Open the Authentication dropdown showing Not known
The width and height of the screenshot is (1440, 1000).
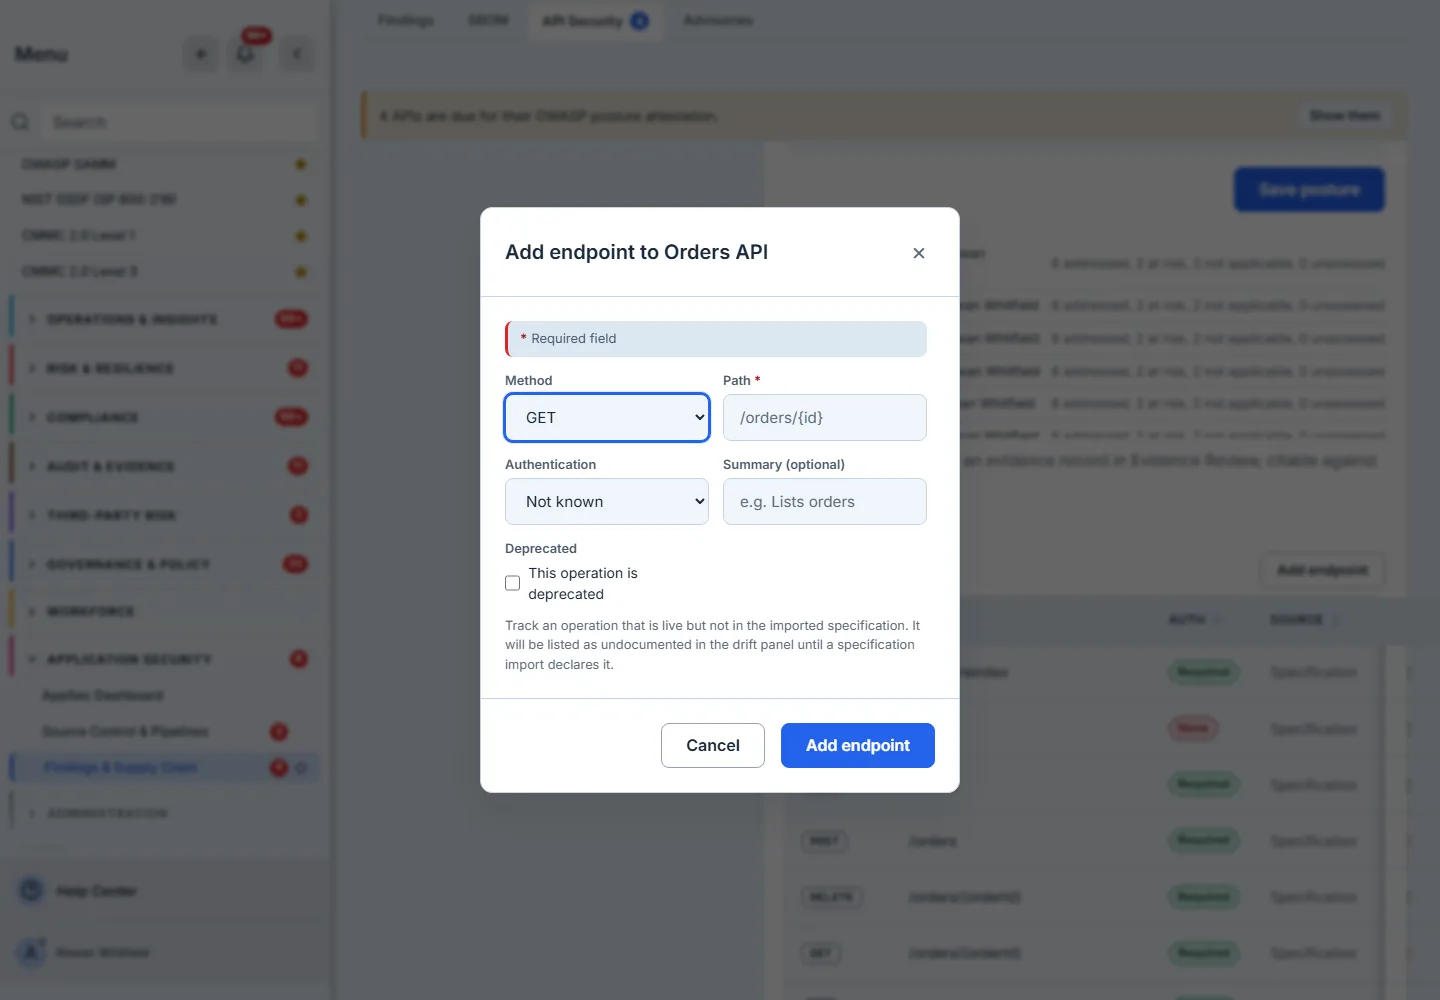607,501
